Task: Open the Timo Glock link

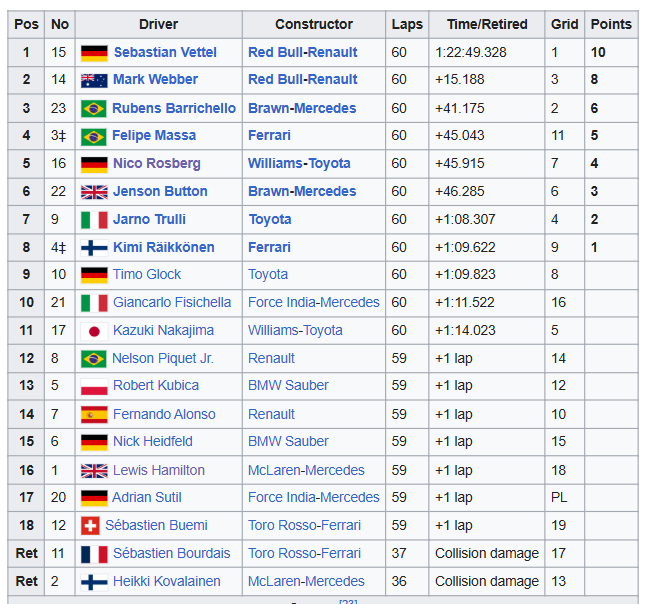Action: coord(147,274)
